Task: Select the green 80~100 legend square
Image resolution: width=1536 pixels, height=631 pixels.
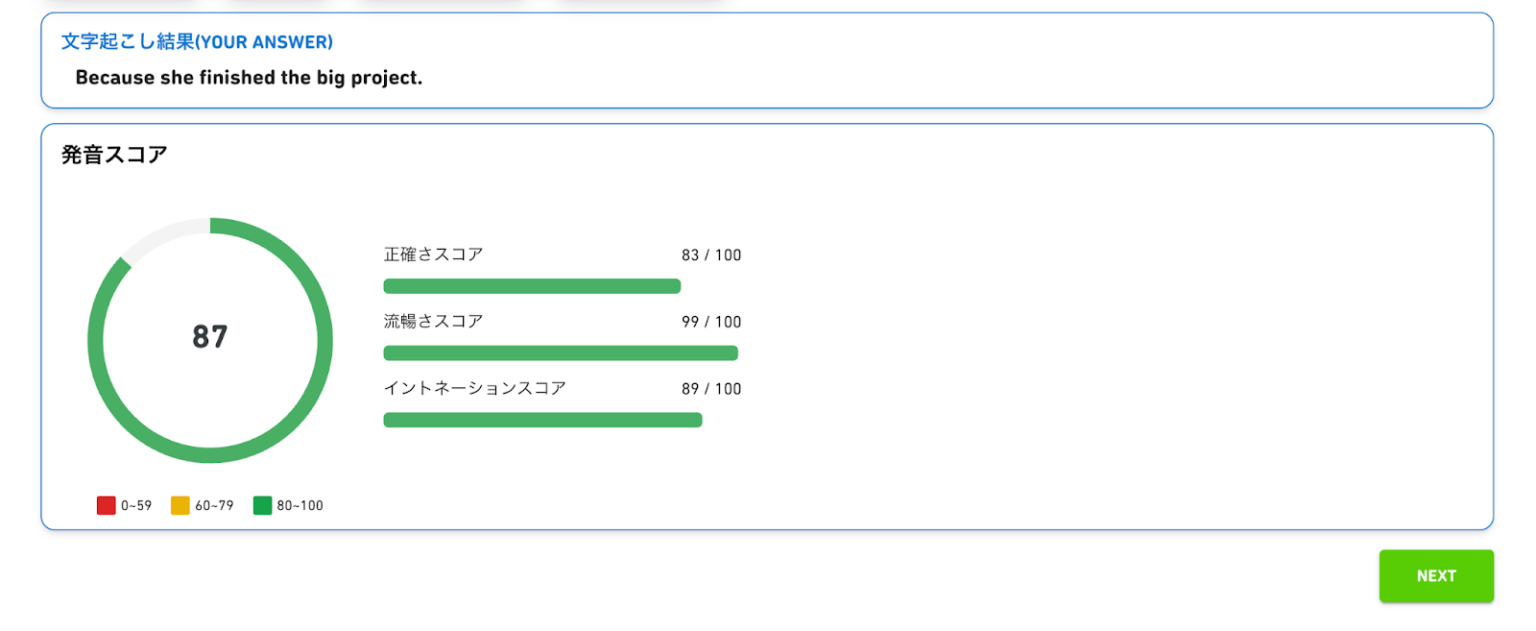Action: tap(265, 505)
